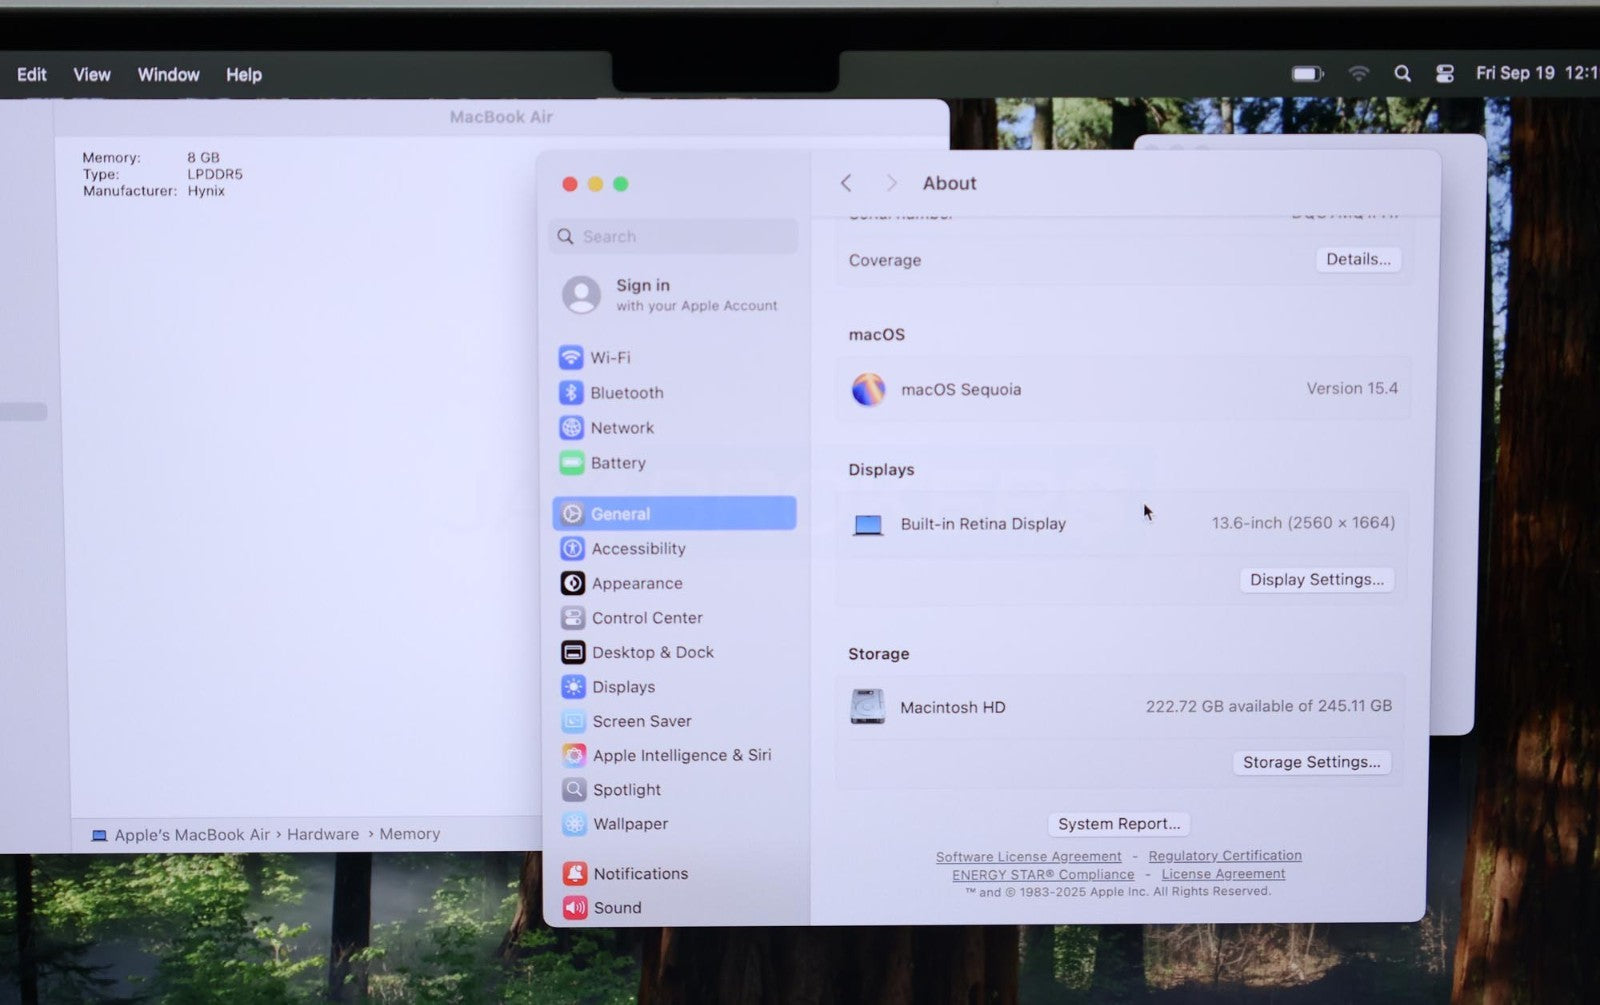Select Apple Intelligence & Siri
The width and height of the screenshot is (1600, 1005).
(x=680, y=755)
